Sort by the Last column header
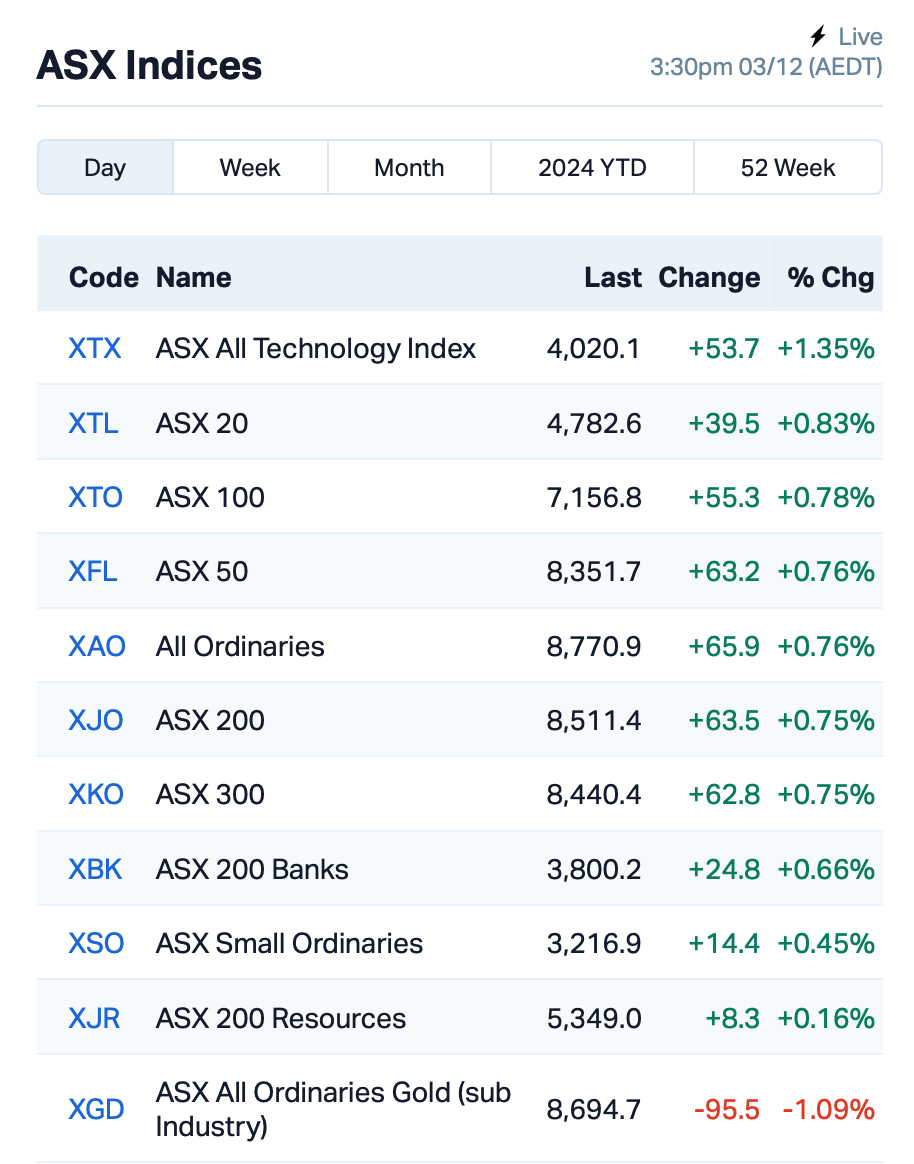914x1164 pixels. 613,278
